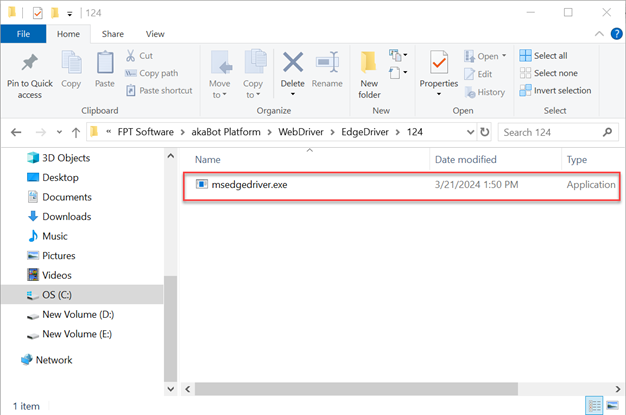626x415 pixels.
Task: Open the File menu
Action: [x=23, y=34]
